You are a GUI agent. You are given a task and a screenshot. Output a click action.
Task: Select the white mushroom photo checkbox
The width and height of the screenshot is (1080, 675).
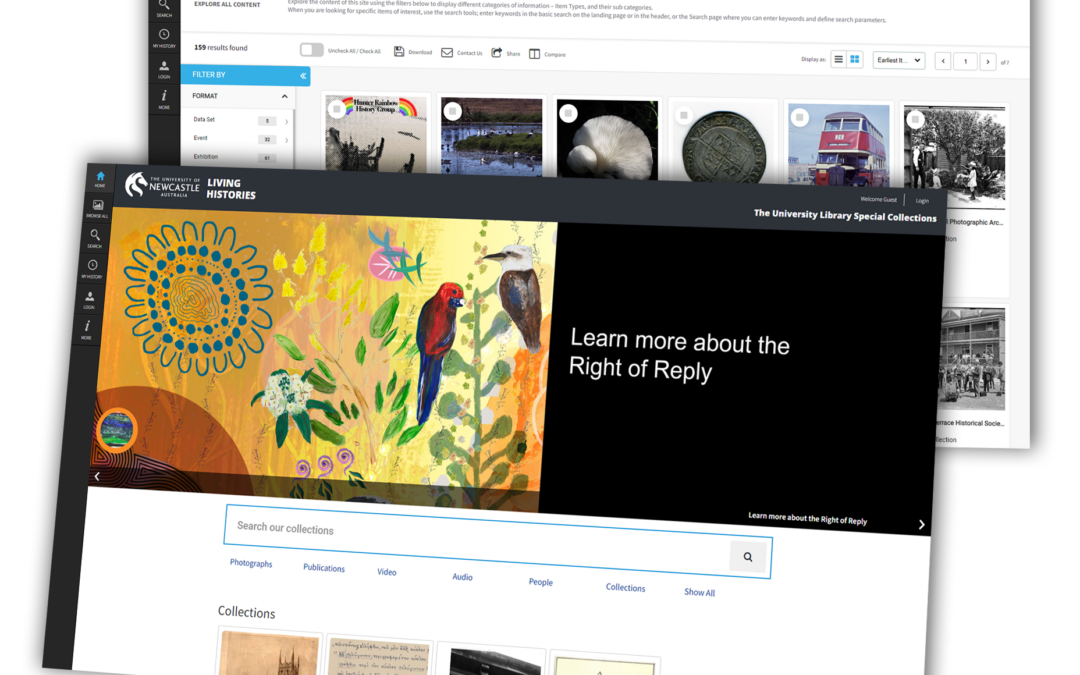(x=568, y=113)
